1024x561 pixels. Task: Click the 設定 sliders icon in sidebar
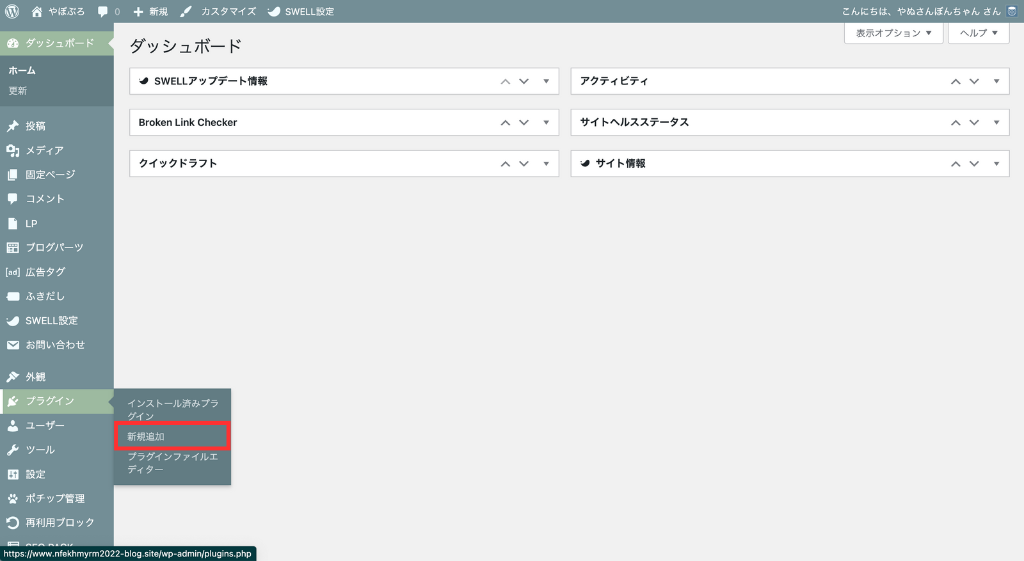point(12,474)
